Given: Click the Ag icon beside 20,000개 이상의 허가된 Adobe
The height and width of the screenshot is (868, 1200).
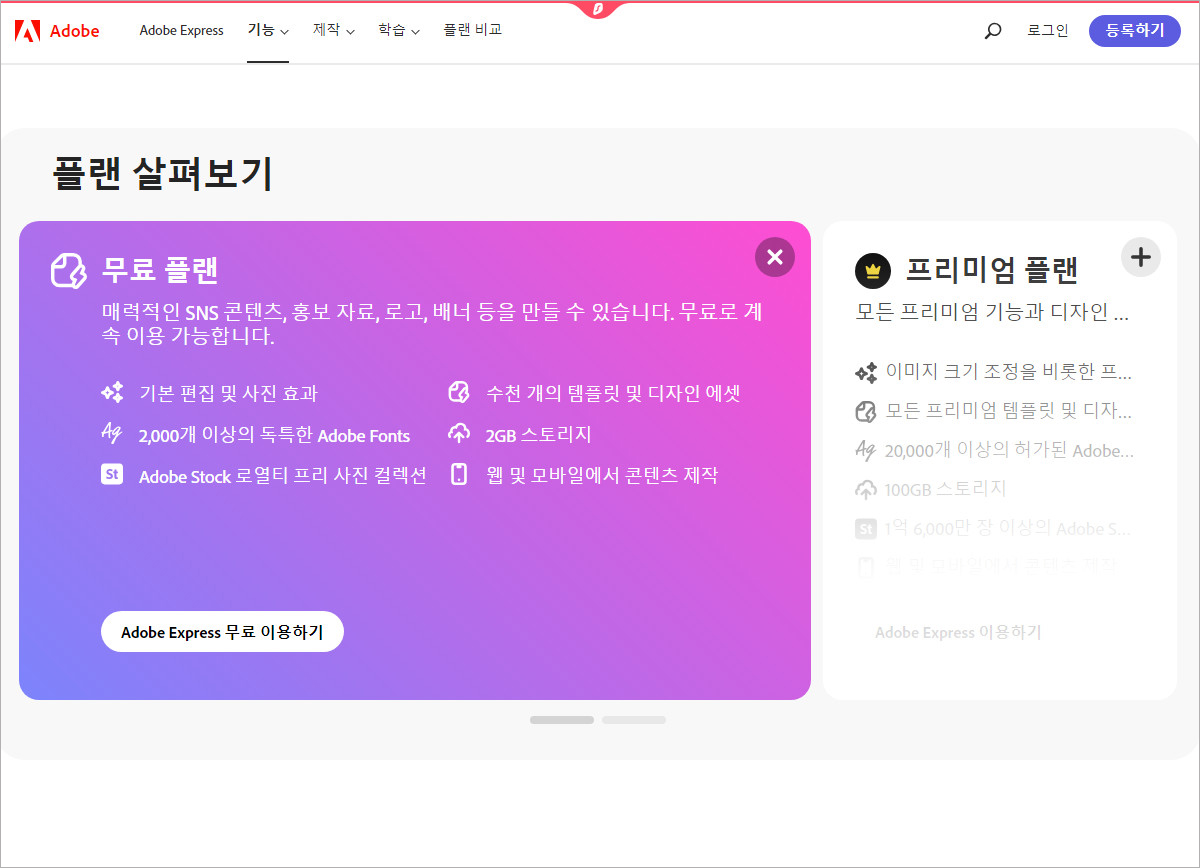Looking at the screenshot, I should point(866,450).
